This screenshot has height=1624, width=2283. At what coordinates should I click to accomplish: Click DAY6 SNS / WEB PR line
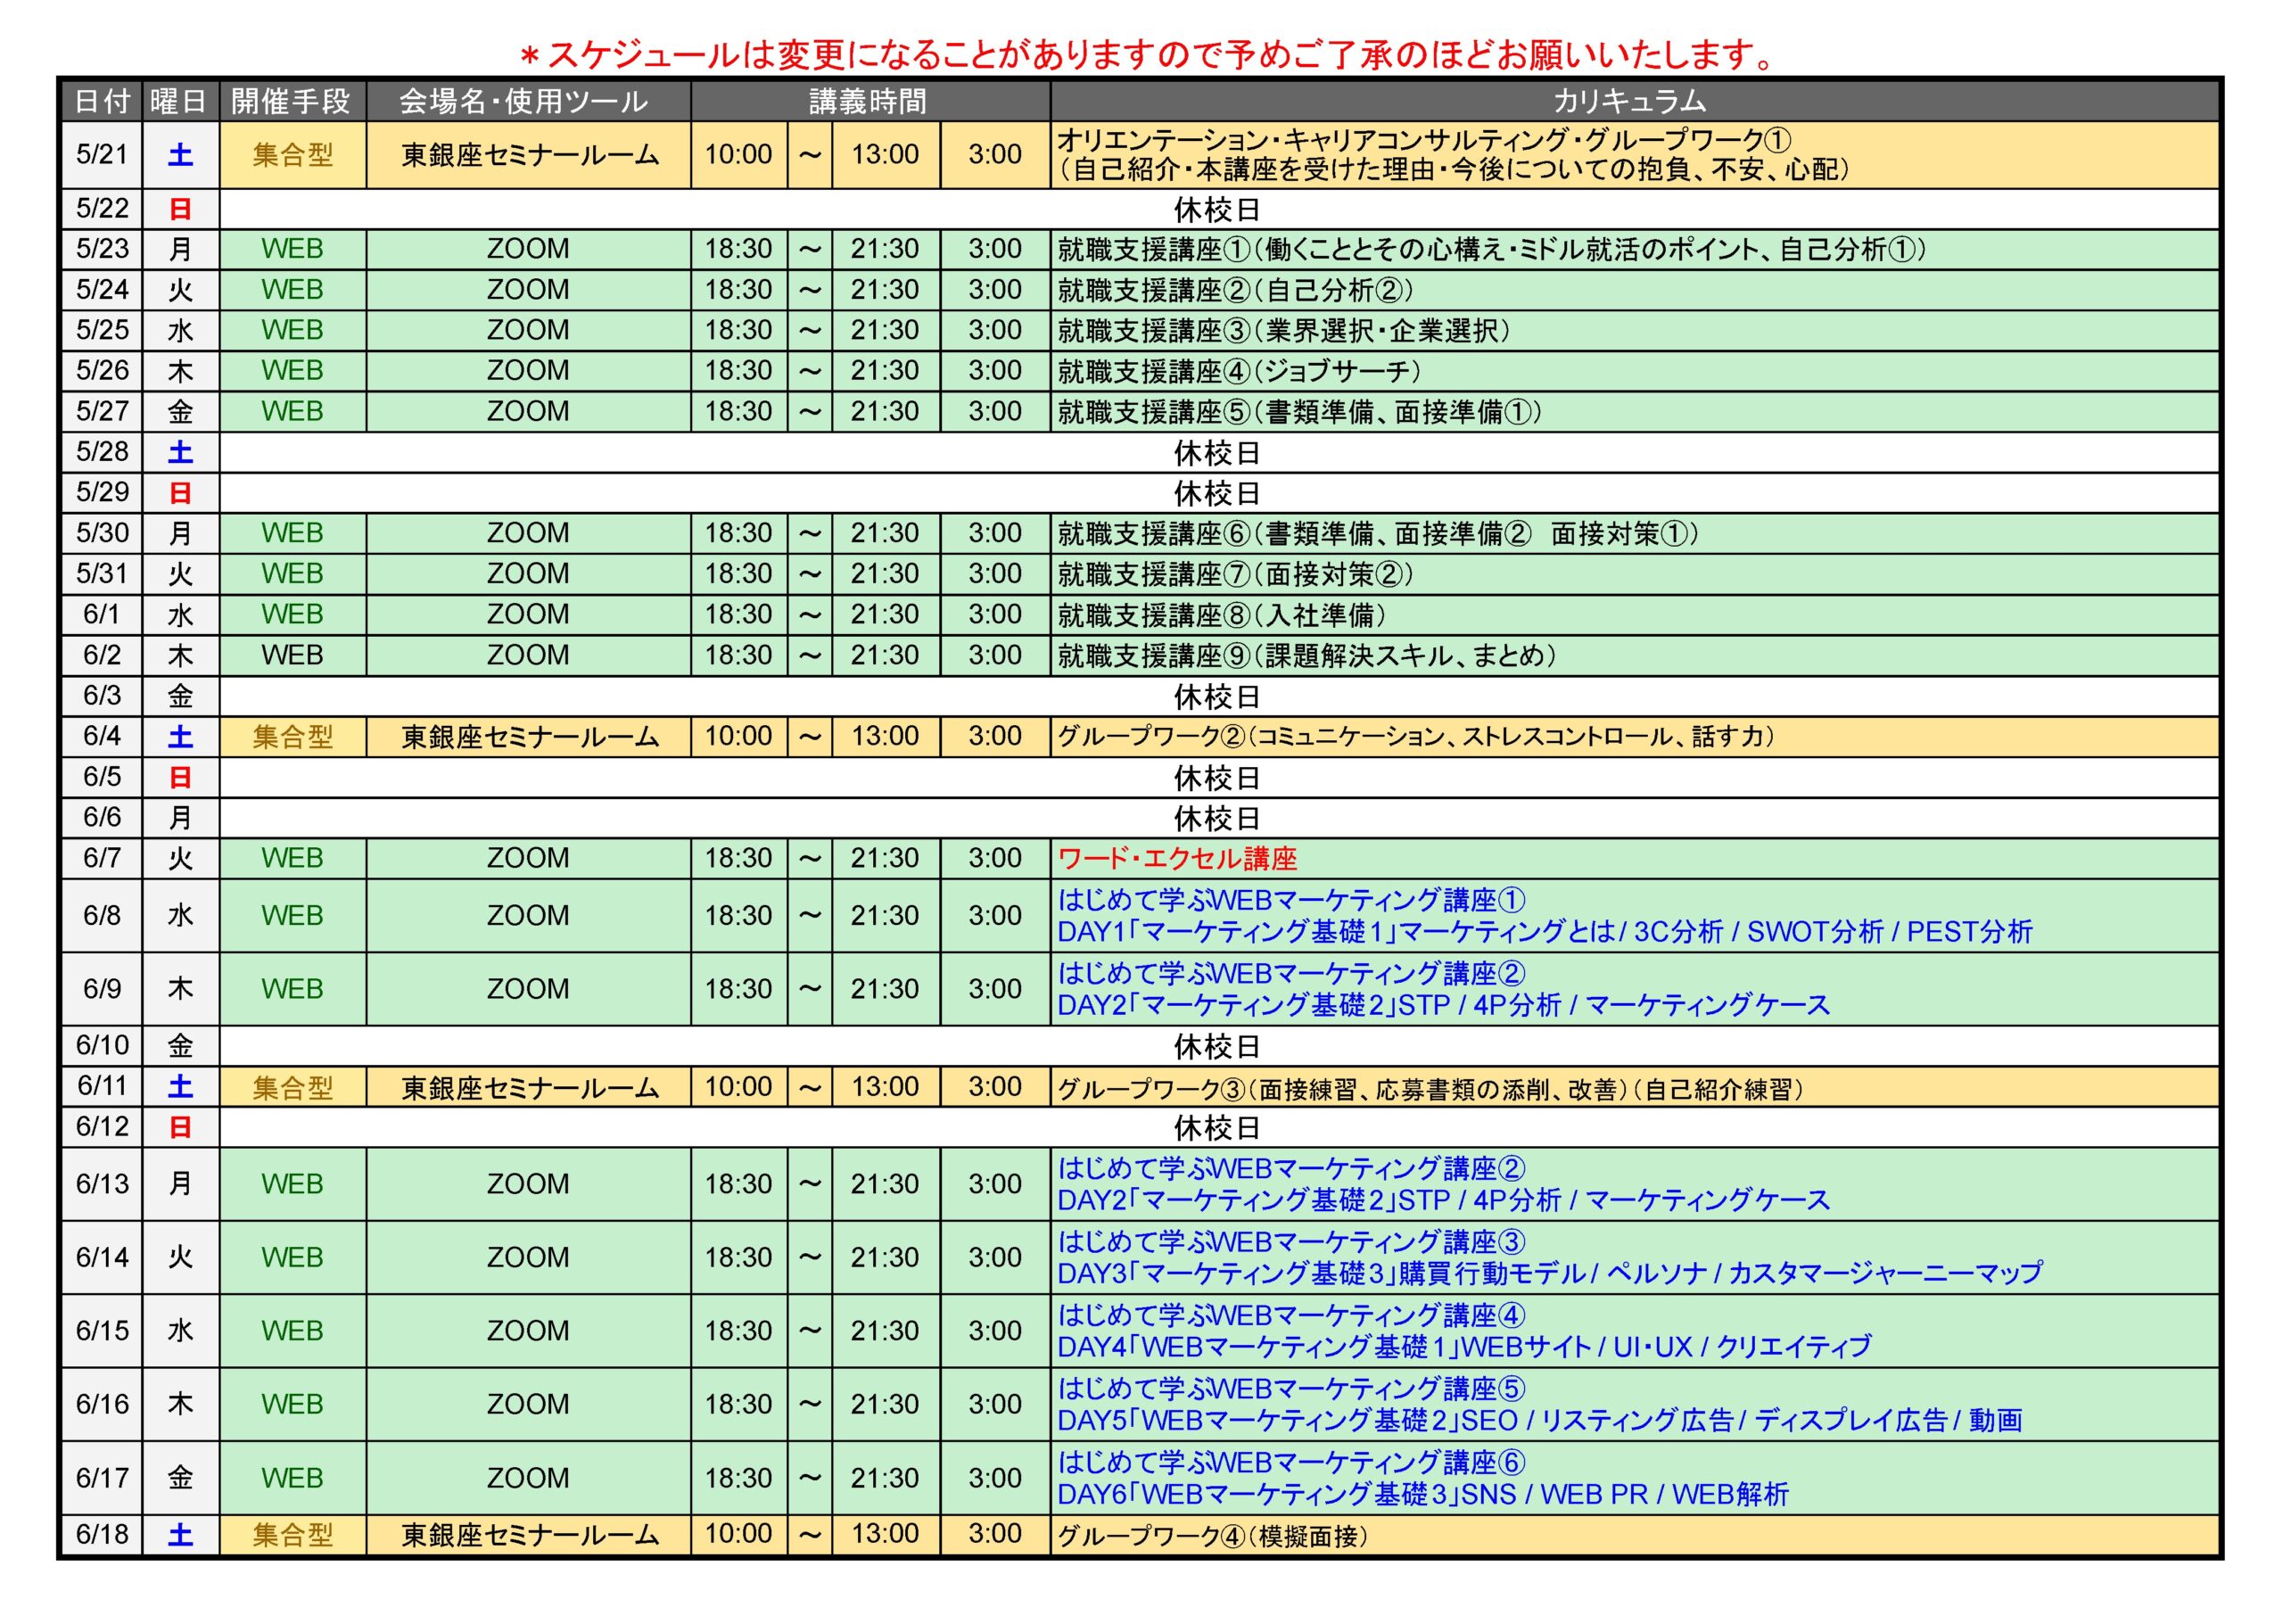(x=1423, y=1494)
